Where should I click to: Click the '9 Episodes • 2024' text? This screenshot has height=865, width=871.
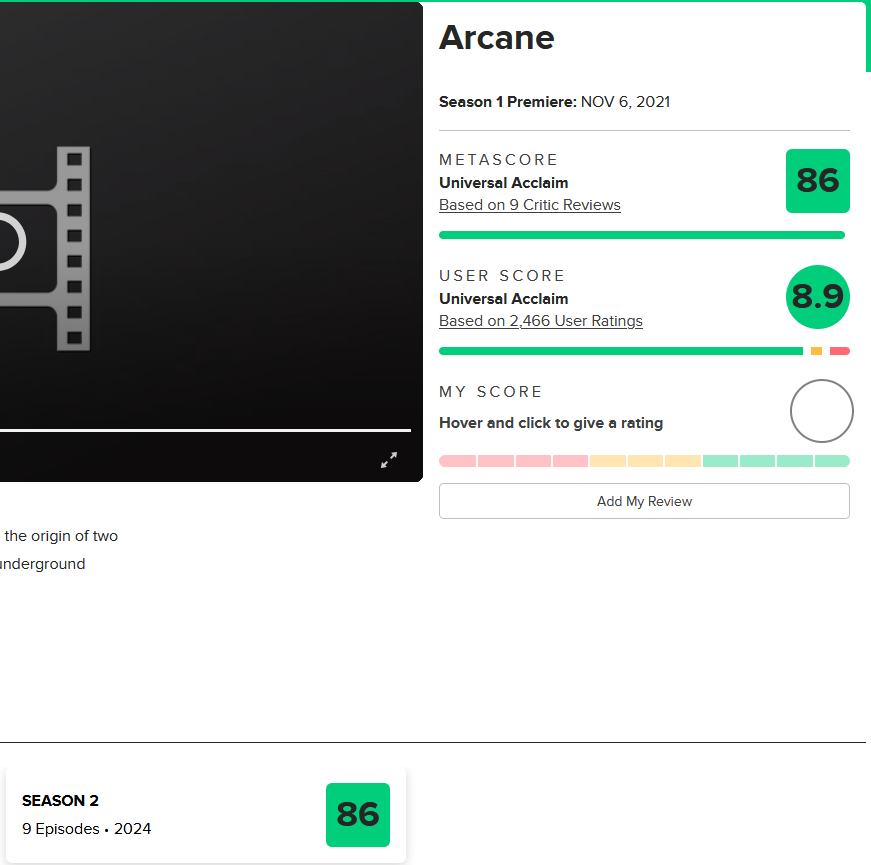click(86, 829)
